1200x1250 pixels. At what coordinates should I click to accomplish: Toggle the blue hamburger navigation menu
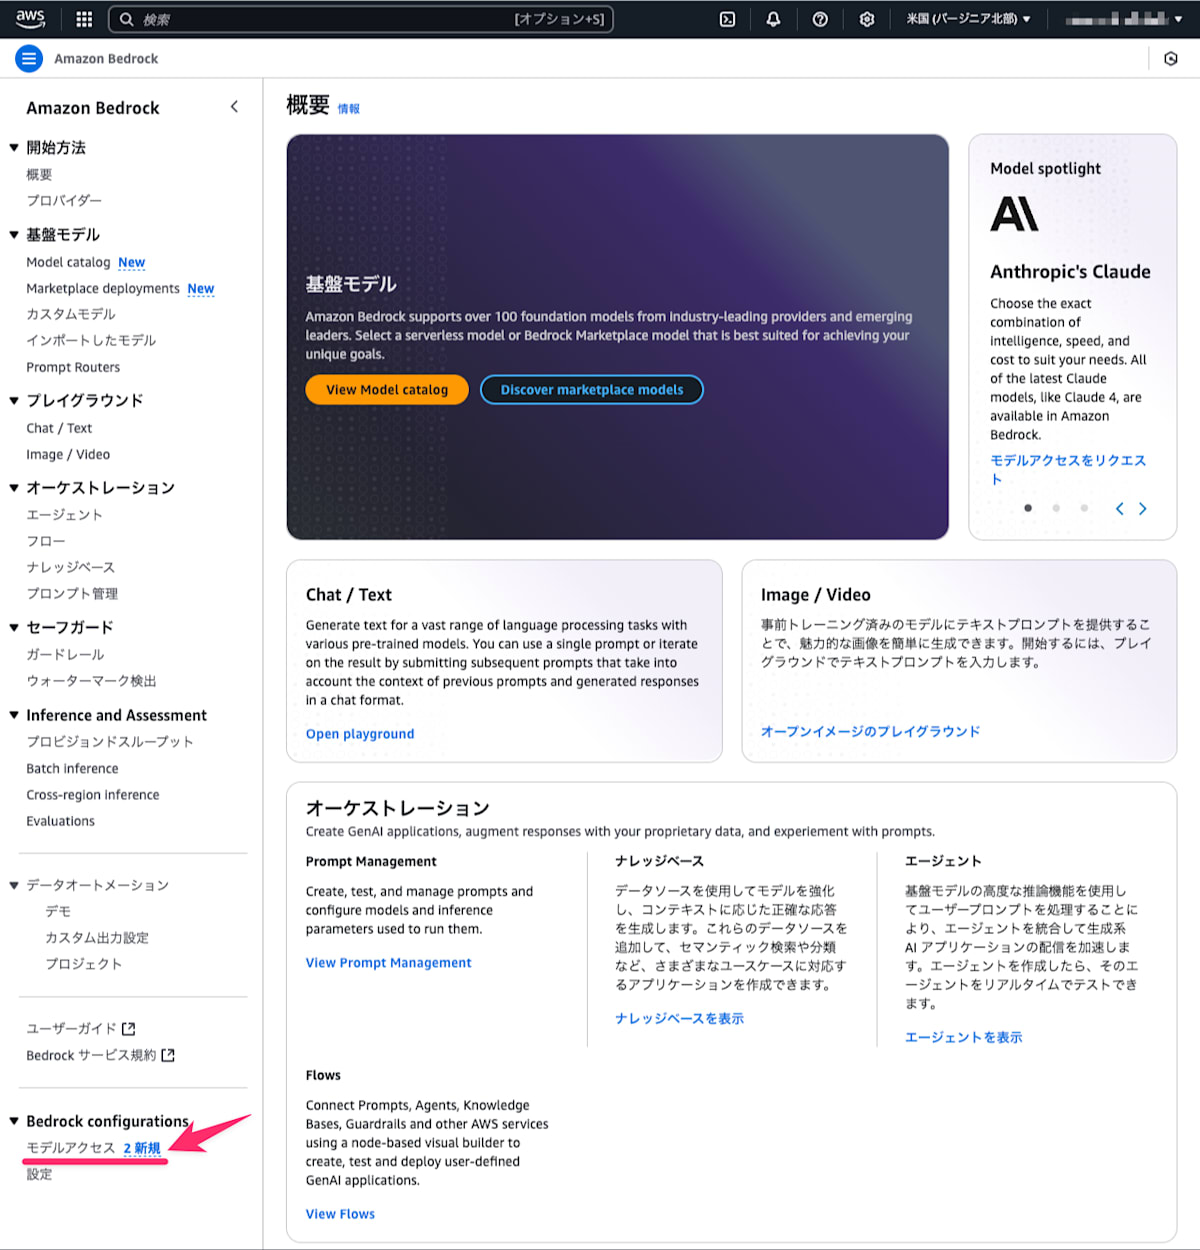29,59
